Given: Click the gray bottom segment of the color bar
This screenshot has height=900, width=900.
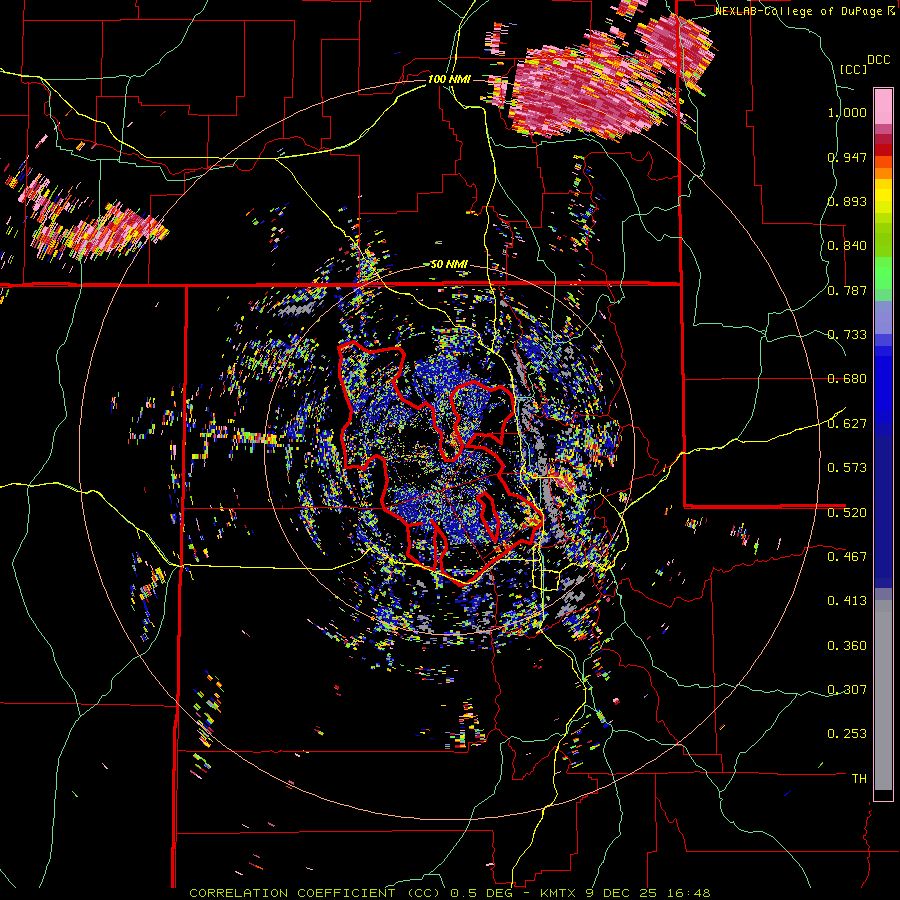Looking at the screenshot, I should (883, 695).
